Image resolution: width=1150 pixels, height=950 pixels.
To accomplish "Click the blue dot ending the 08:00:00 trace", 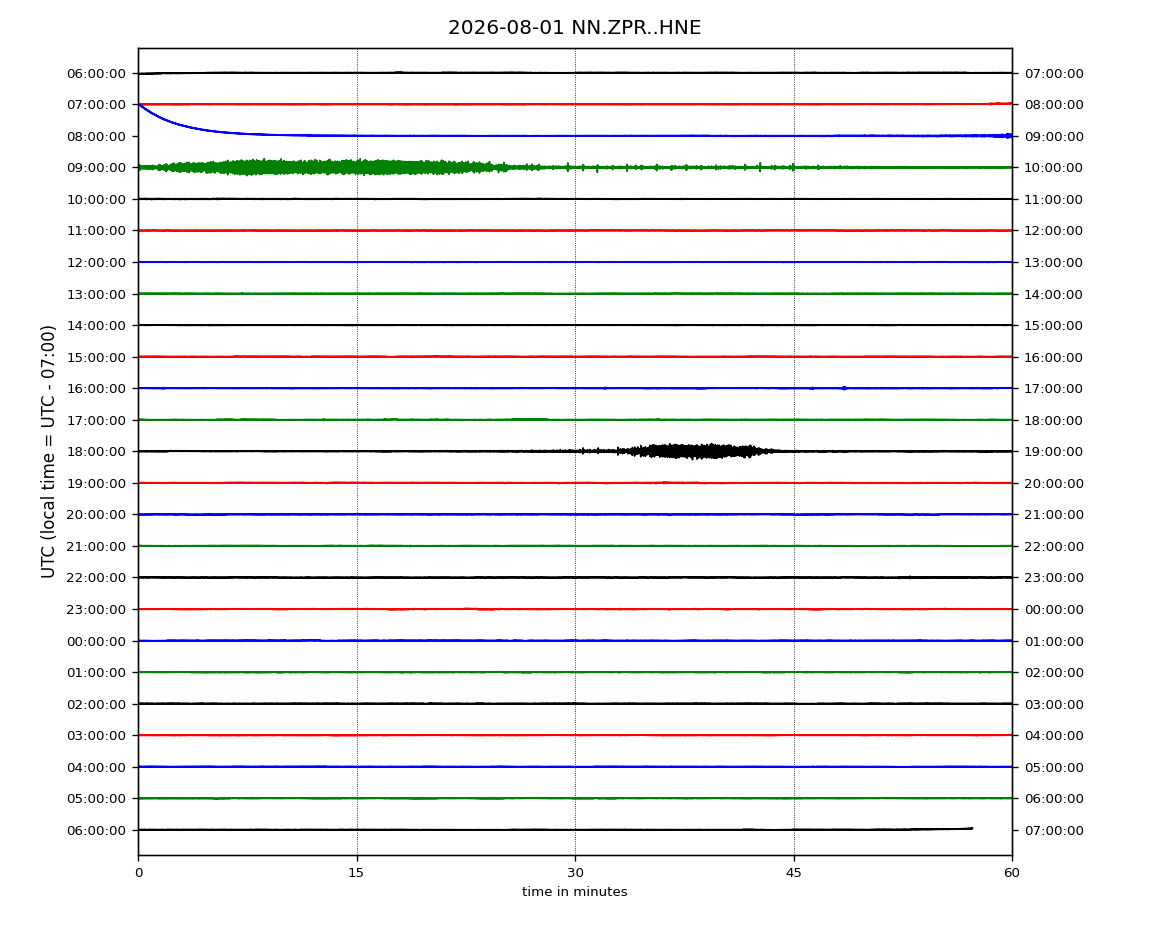I will pyautogui.click(x=1008, y=136).
